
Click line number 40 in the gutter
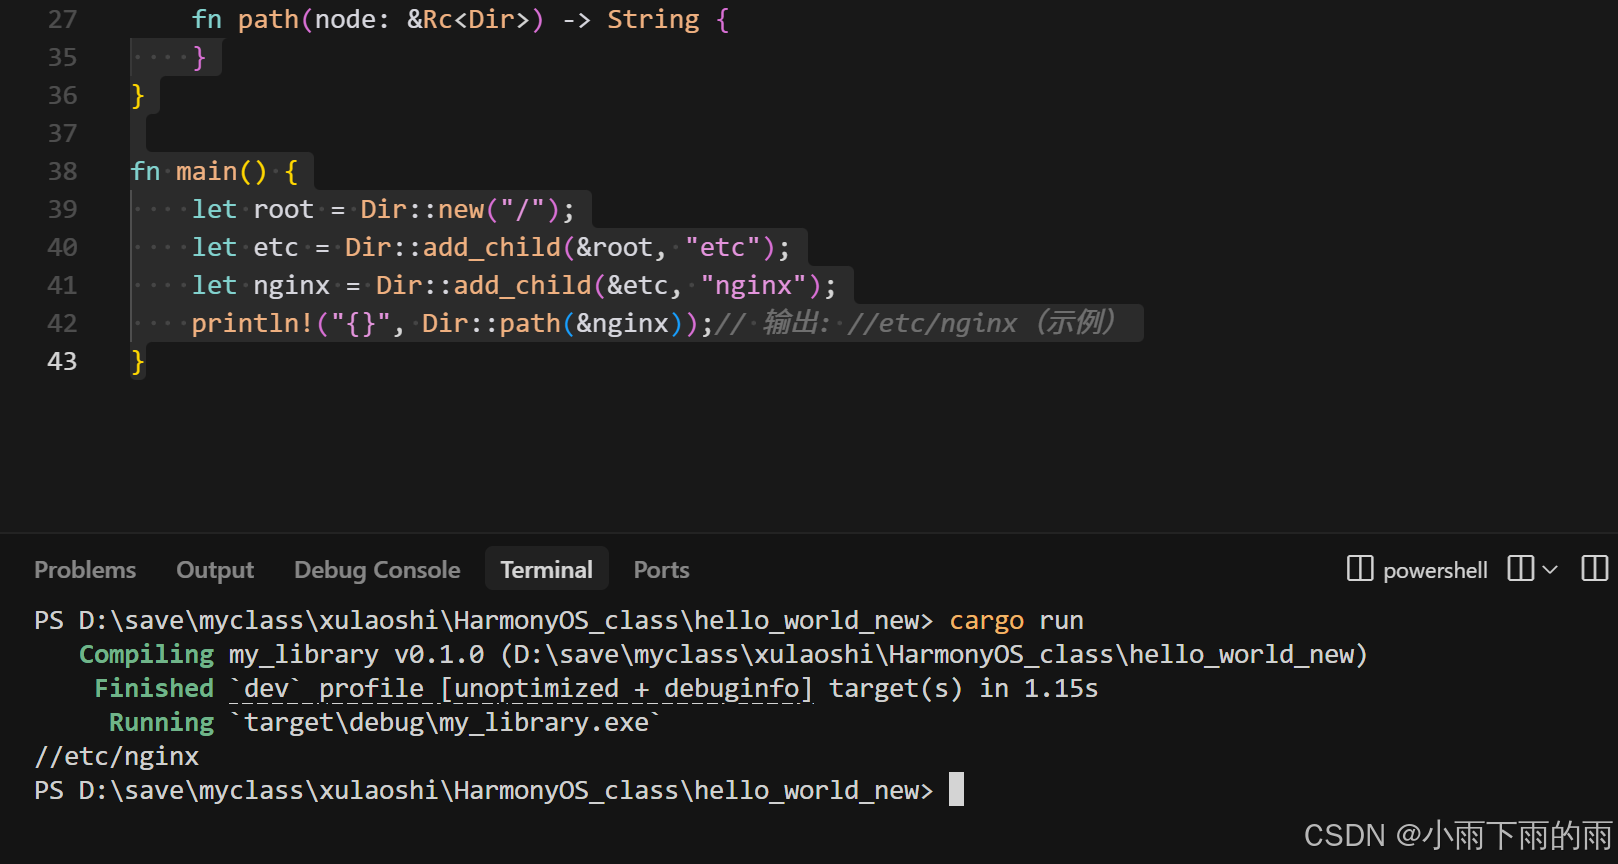[62, 247]
